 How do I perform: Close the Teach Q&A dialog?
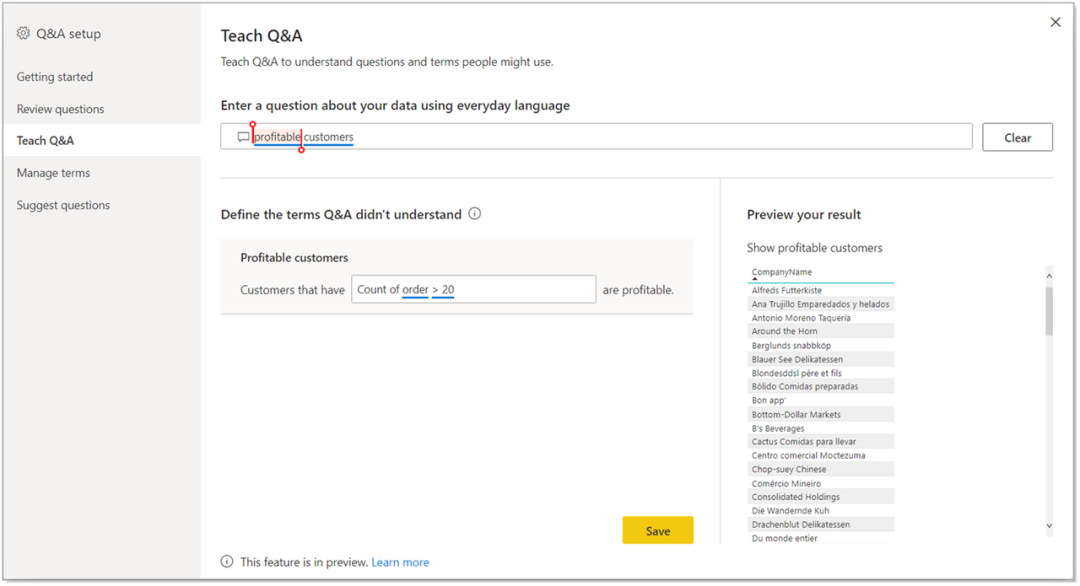point(1055,22)
